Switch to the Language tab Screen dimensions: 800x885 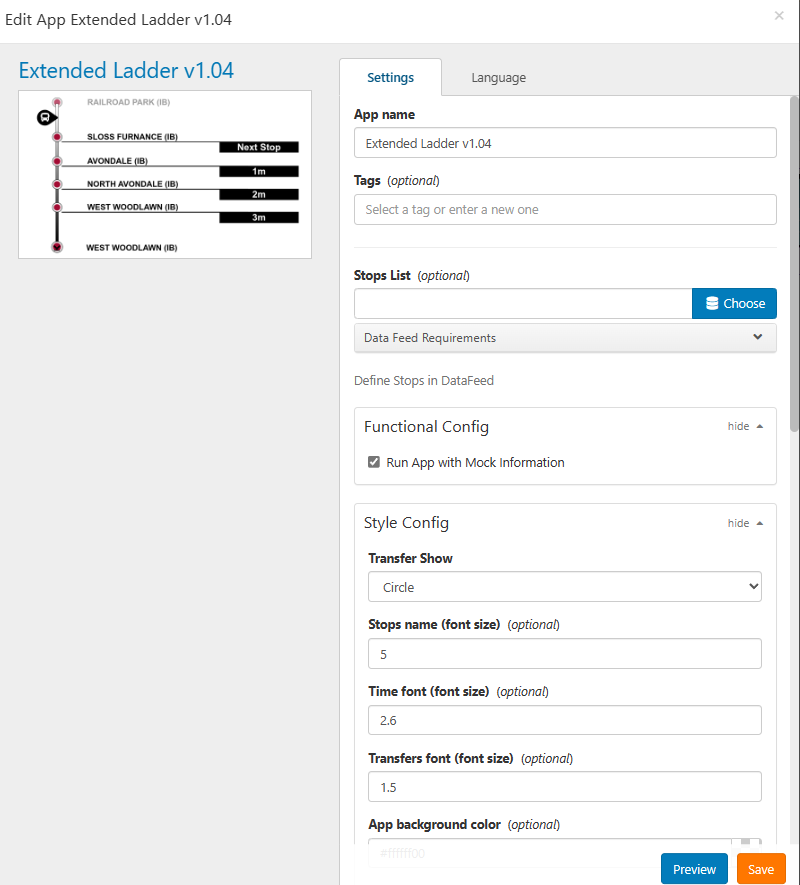pyautogui.click(x=499, y=77)
